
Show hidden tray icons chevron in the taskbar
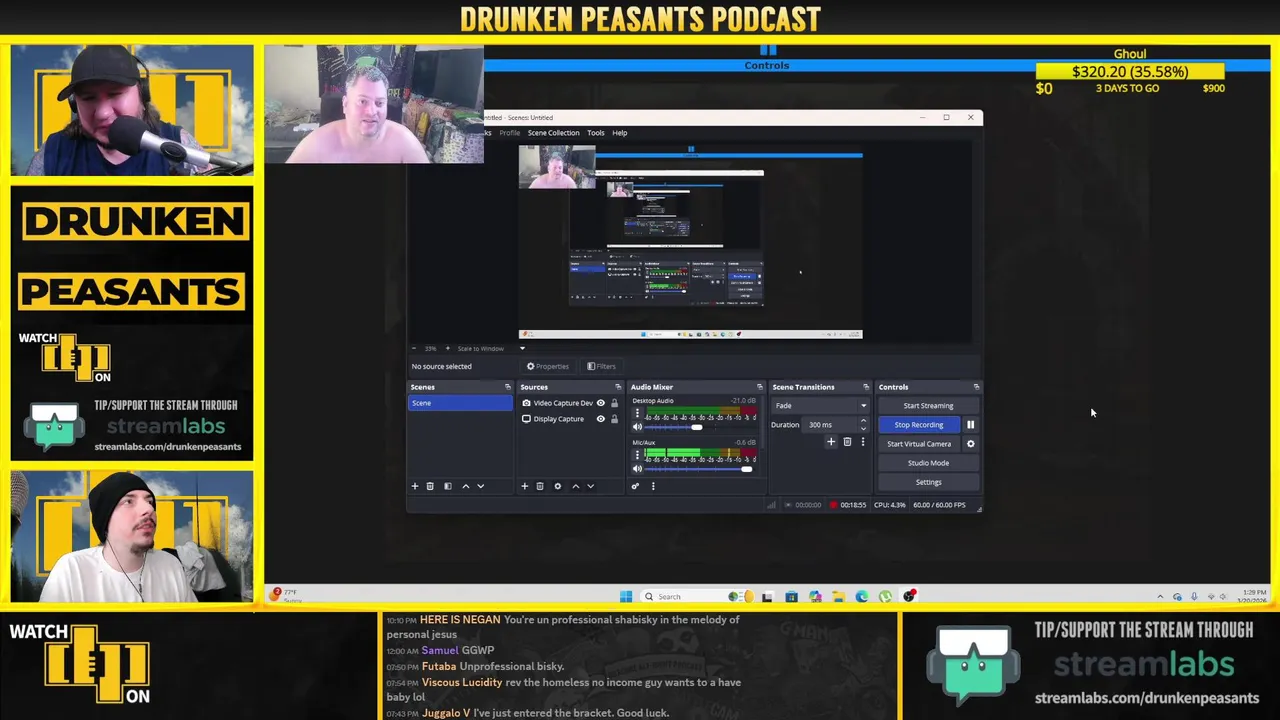point(1160,597)
